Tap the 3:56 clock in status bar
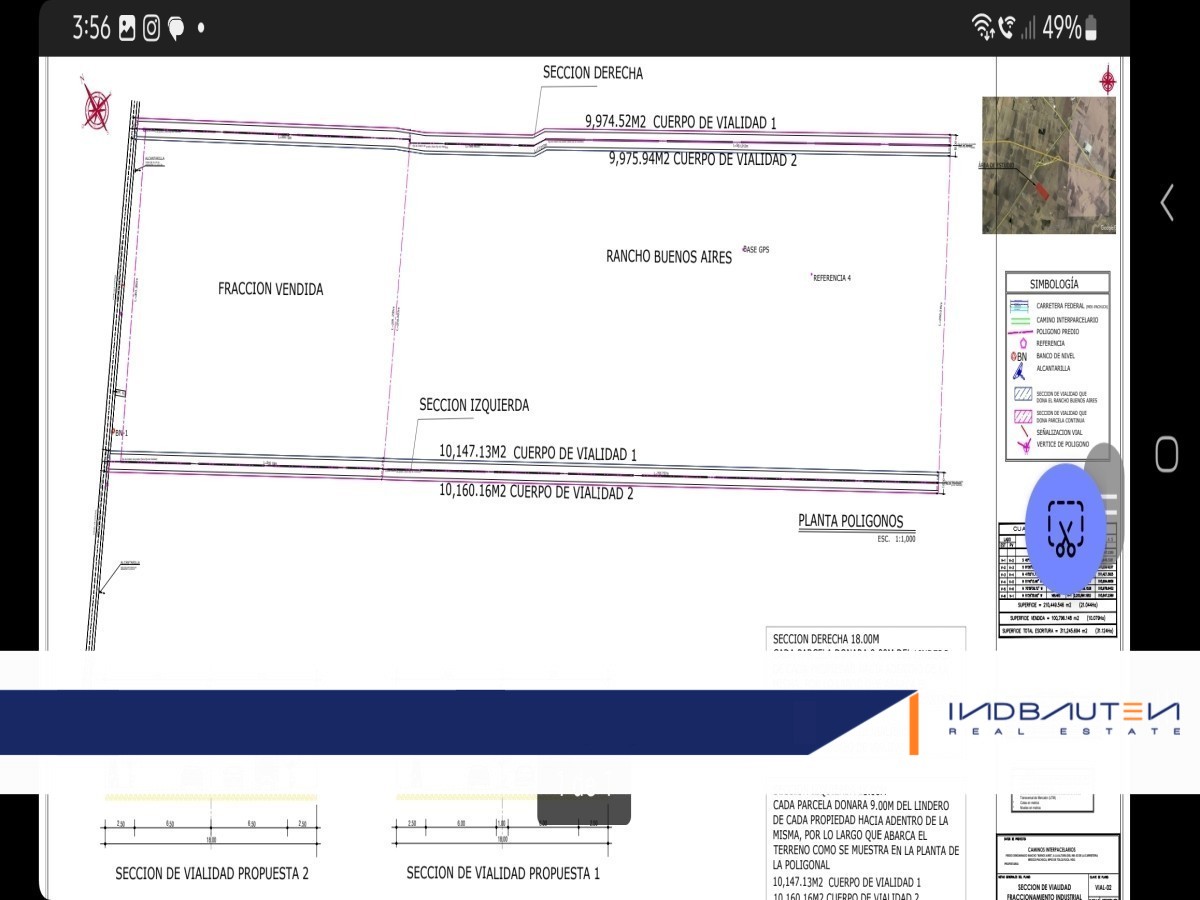Screen dimensions: 1200x900 (91, 28)
